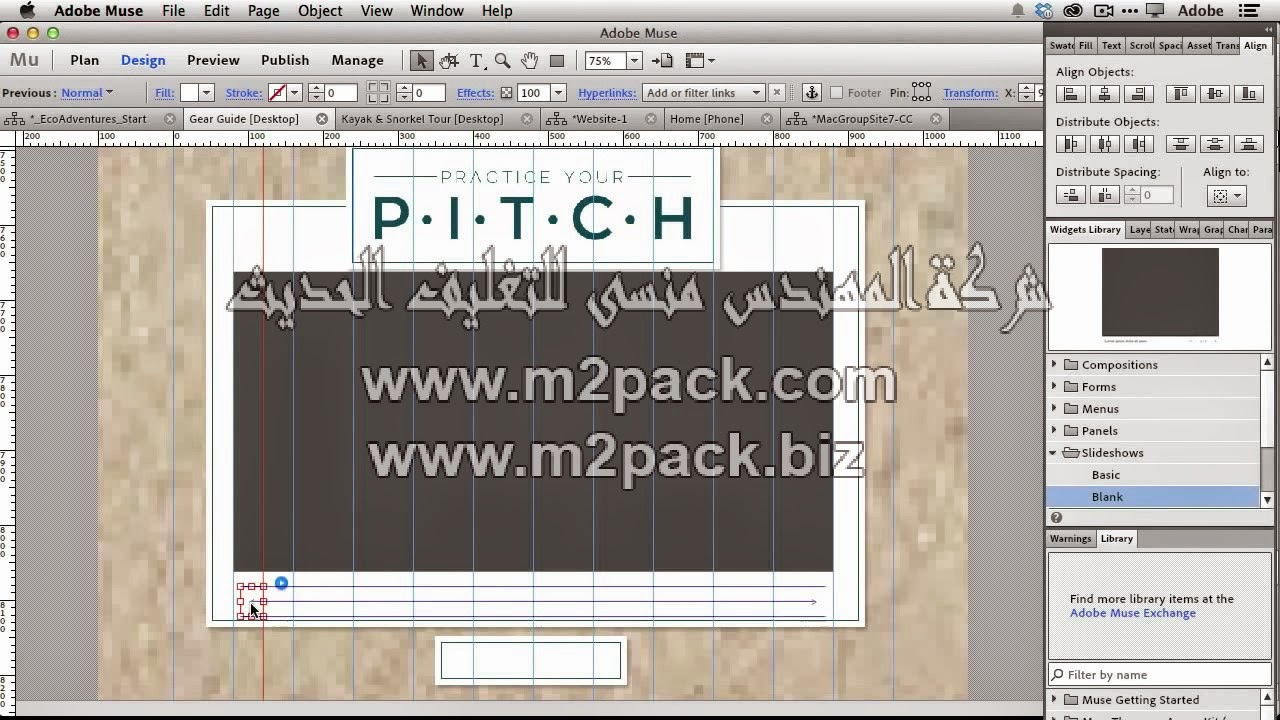Open the Previous Normal state dropdown

click(87, 93)
